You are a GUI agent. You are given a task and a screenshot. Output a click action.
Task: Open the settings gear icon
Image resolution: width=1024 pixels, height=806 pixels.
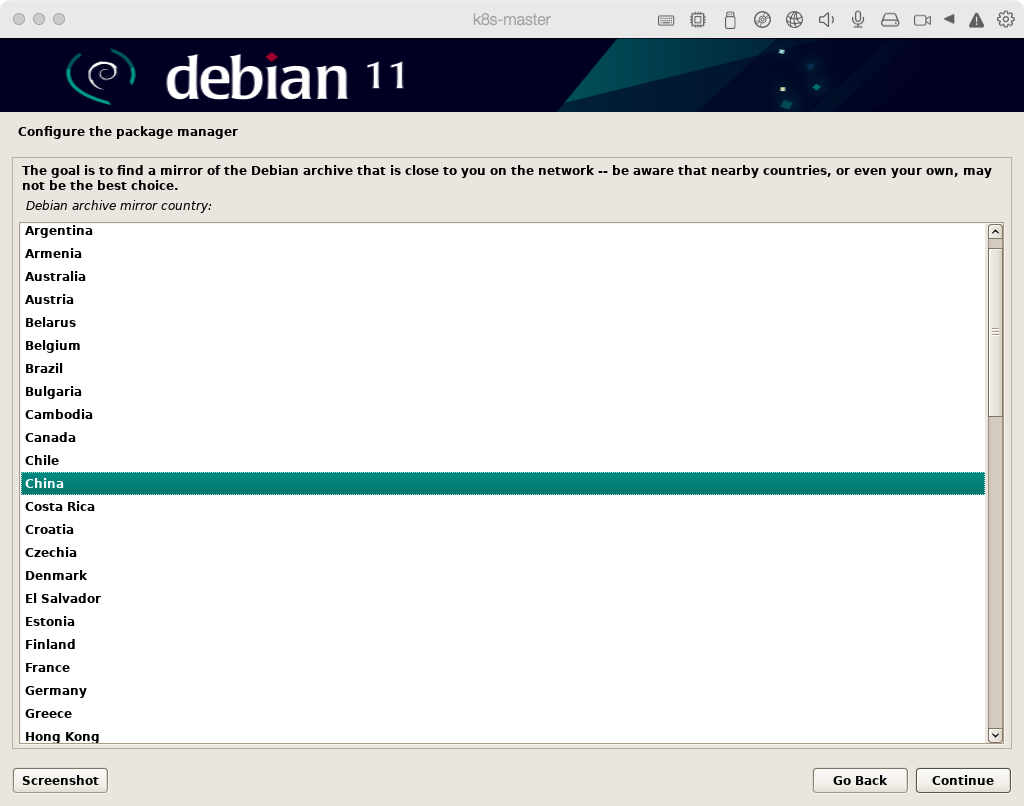pyautogui.click(x=1006, y=20)
